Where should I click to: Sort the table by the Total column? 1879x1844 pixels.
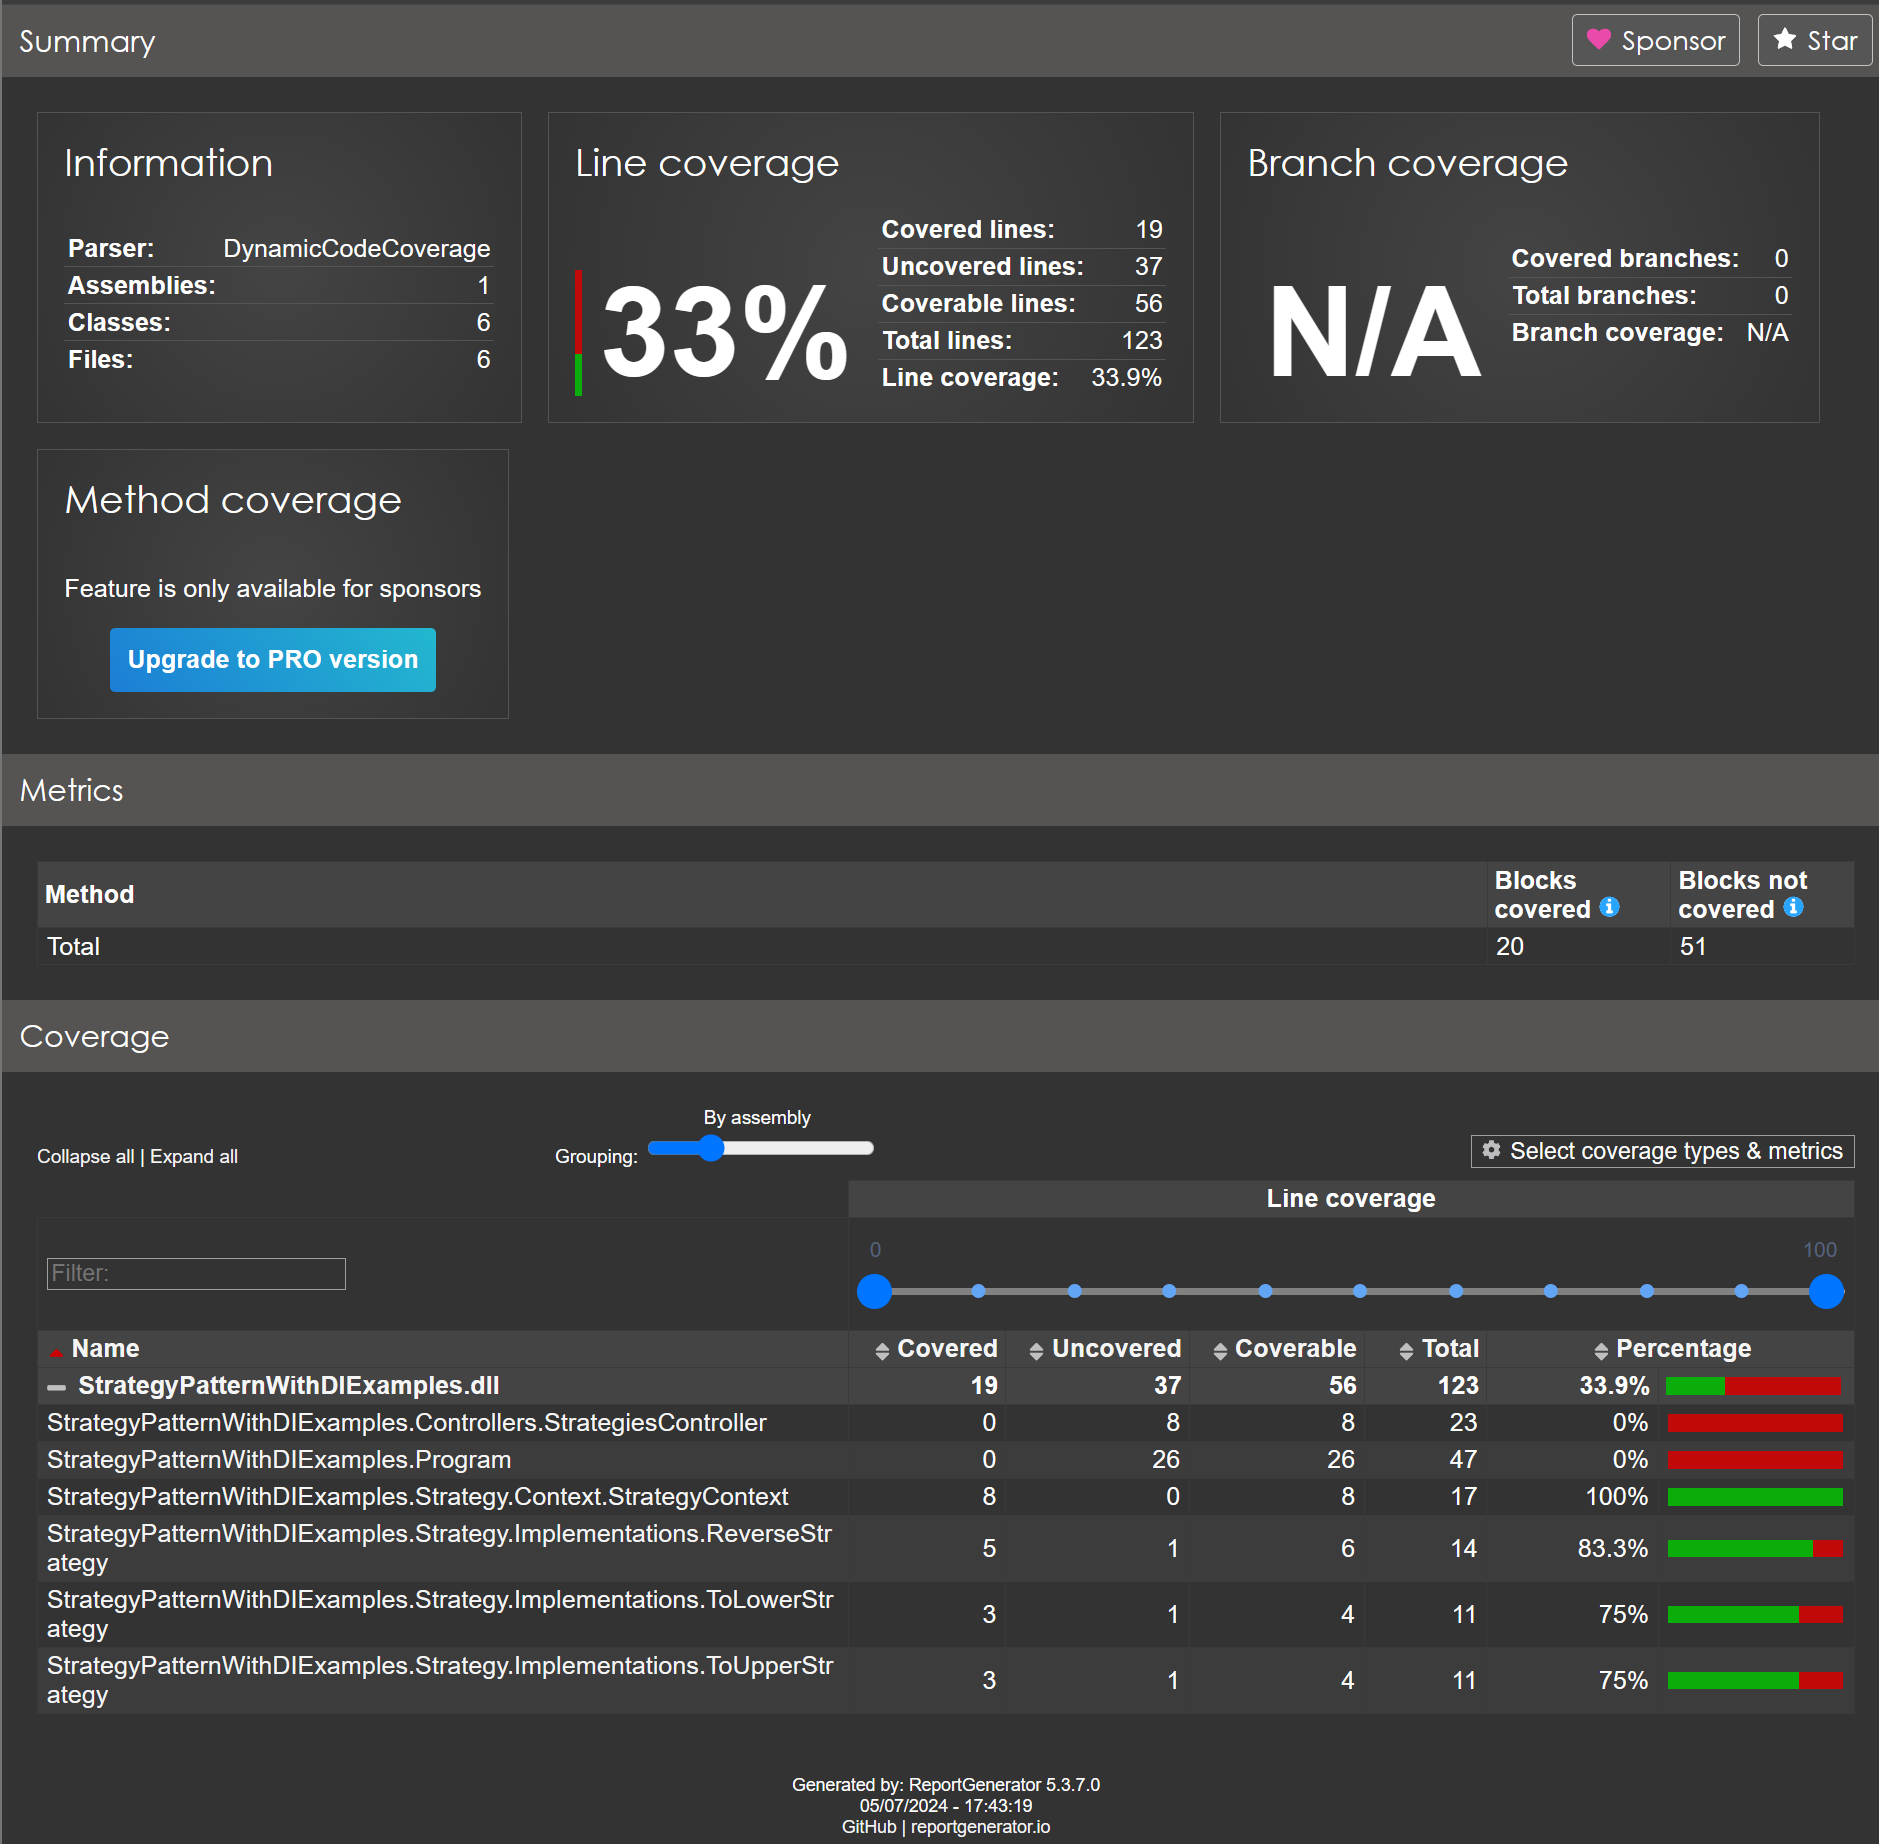point(1406,1349)
